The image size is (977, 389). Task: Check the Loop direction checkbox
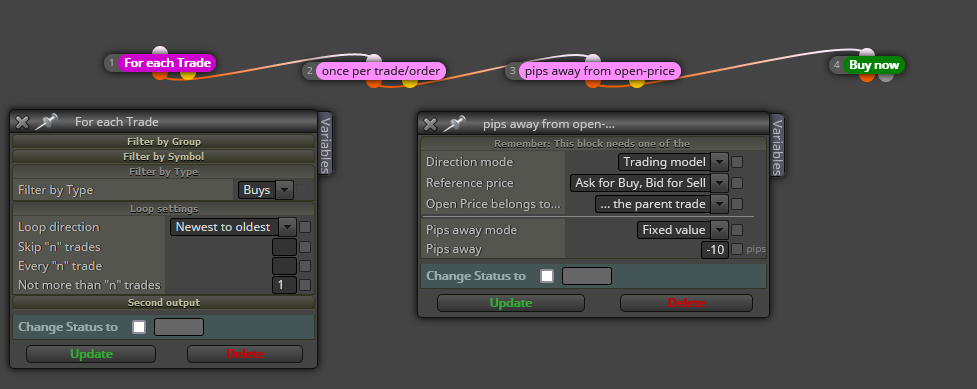click(305, 227)
